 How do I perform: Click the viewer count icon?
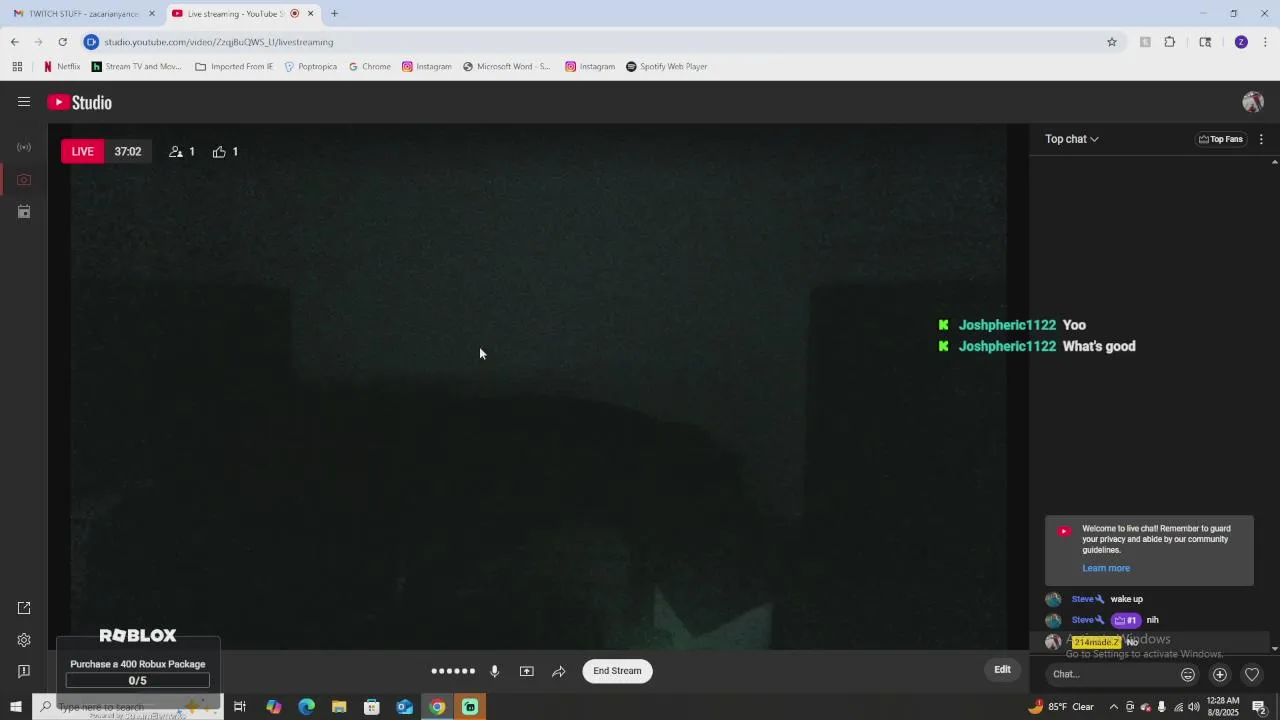coord(176,152)
